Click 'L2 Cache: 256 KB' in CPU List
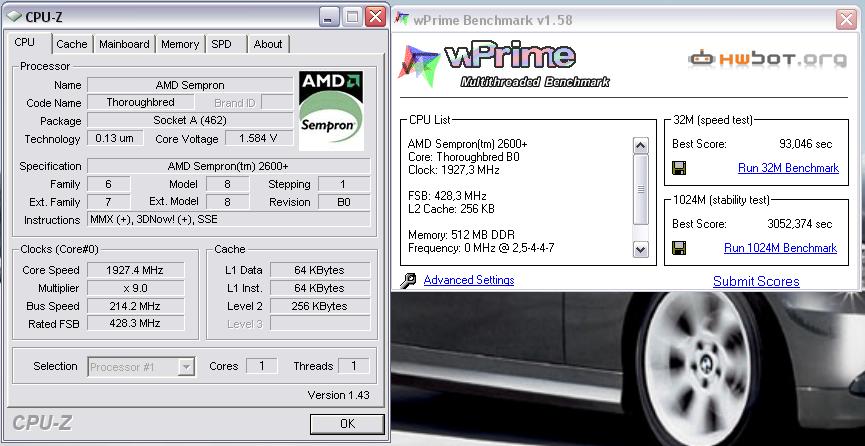Image resolution: width=865 pixels, height=446 pixels. 451,209
